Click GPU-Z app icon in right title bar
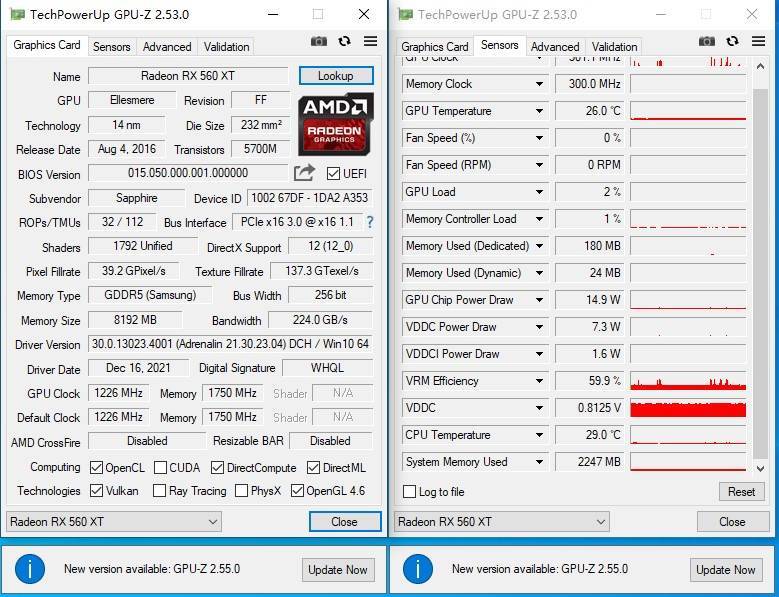Image resolution: width=779 pixels, height=597 pixels. (x=405, y=14)
